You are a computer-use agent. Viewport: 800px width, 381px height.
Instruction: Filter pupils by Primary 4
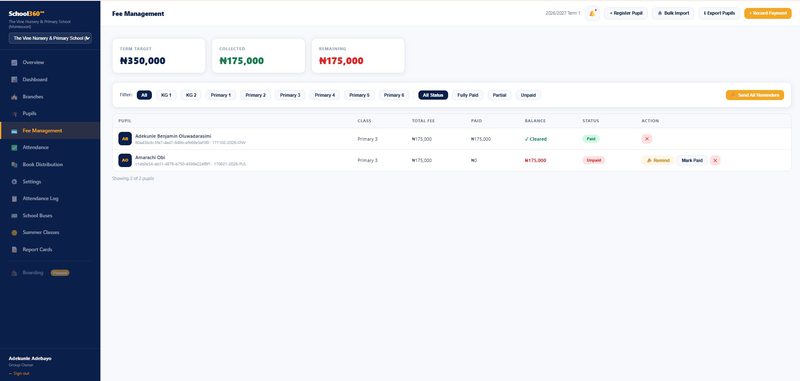tap(325, 95)
